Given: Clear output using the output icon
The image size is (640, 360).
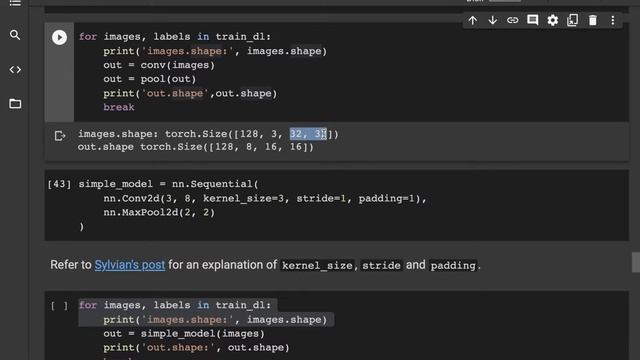Looking at the screenshot, I should pyautogui.click(x=60, y=136).
